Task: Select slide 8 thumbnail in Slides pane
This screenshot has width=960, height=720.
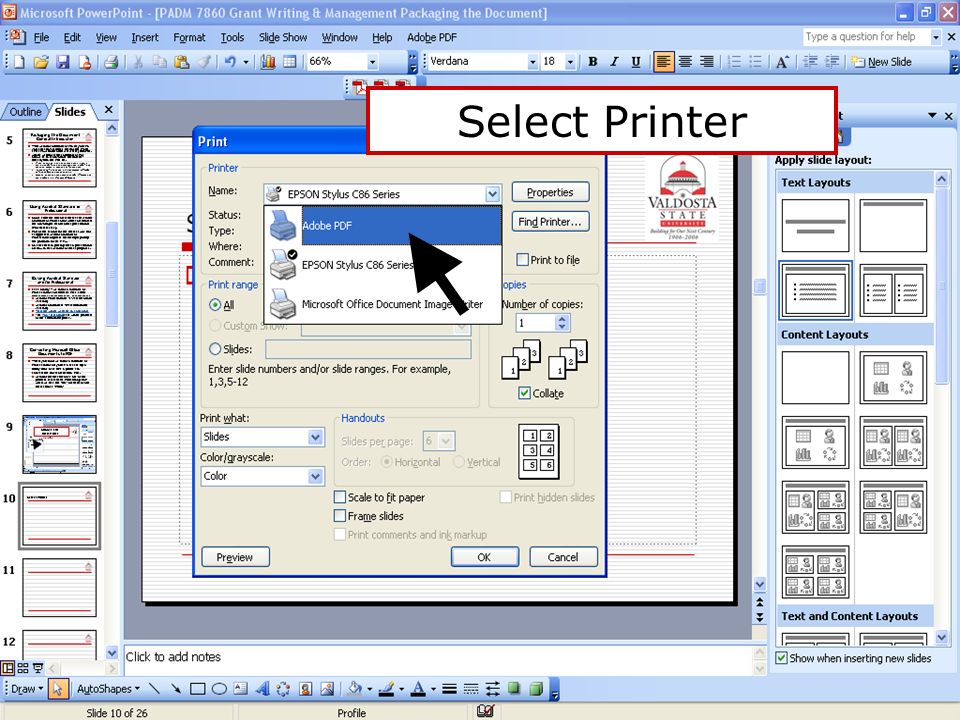Action: [59, 372]
